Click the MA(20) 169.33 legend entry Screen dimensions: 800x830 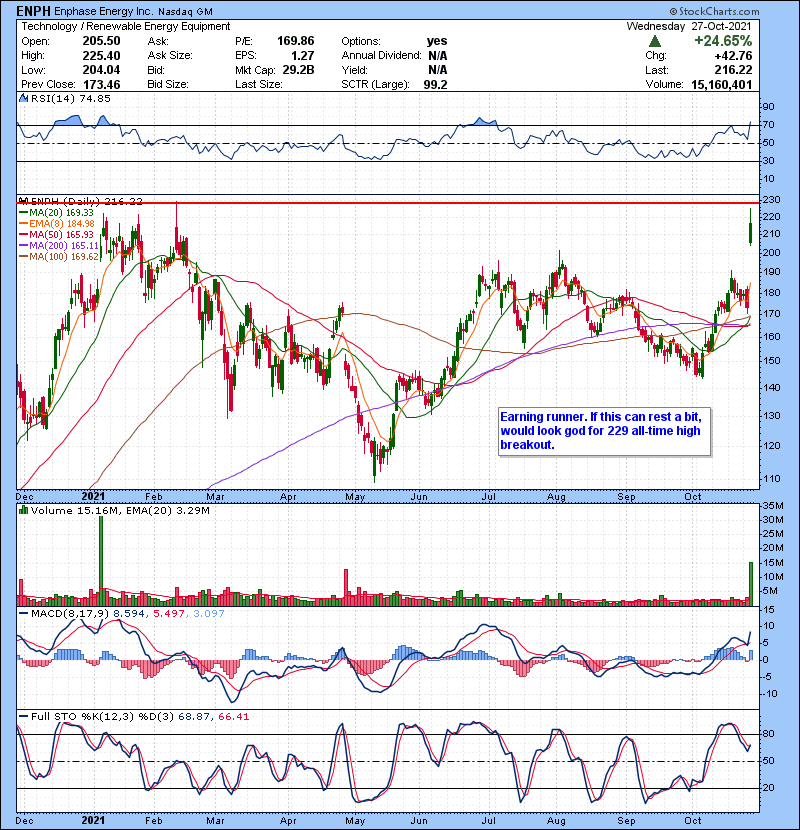coord(56,212)
